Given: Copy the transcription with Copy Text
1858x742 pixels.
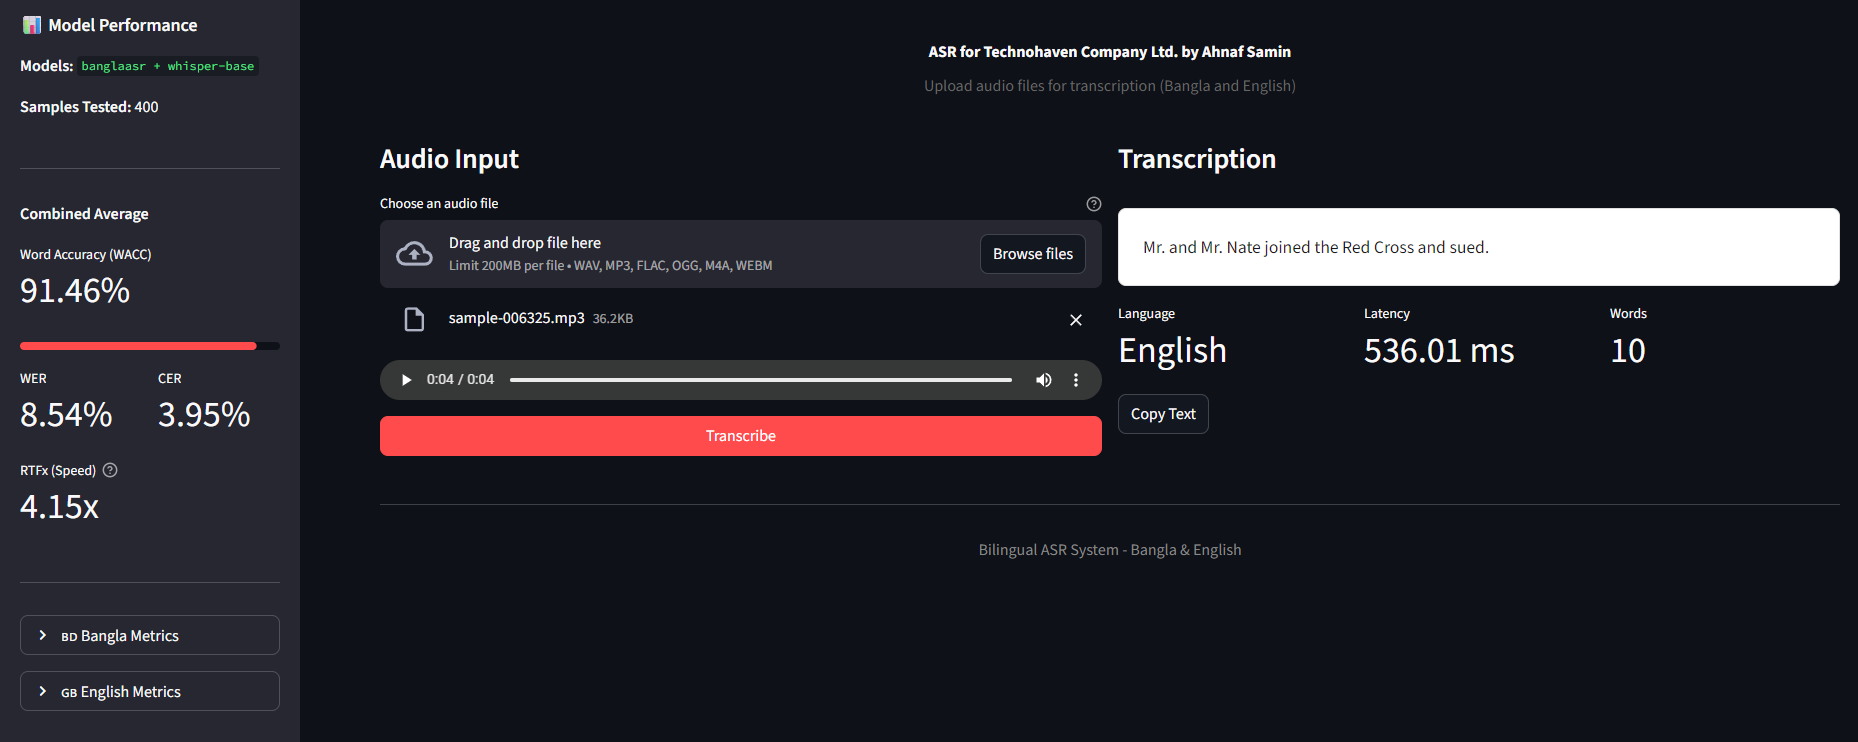Looking at the screenshot, I should tap(1163, 414).
